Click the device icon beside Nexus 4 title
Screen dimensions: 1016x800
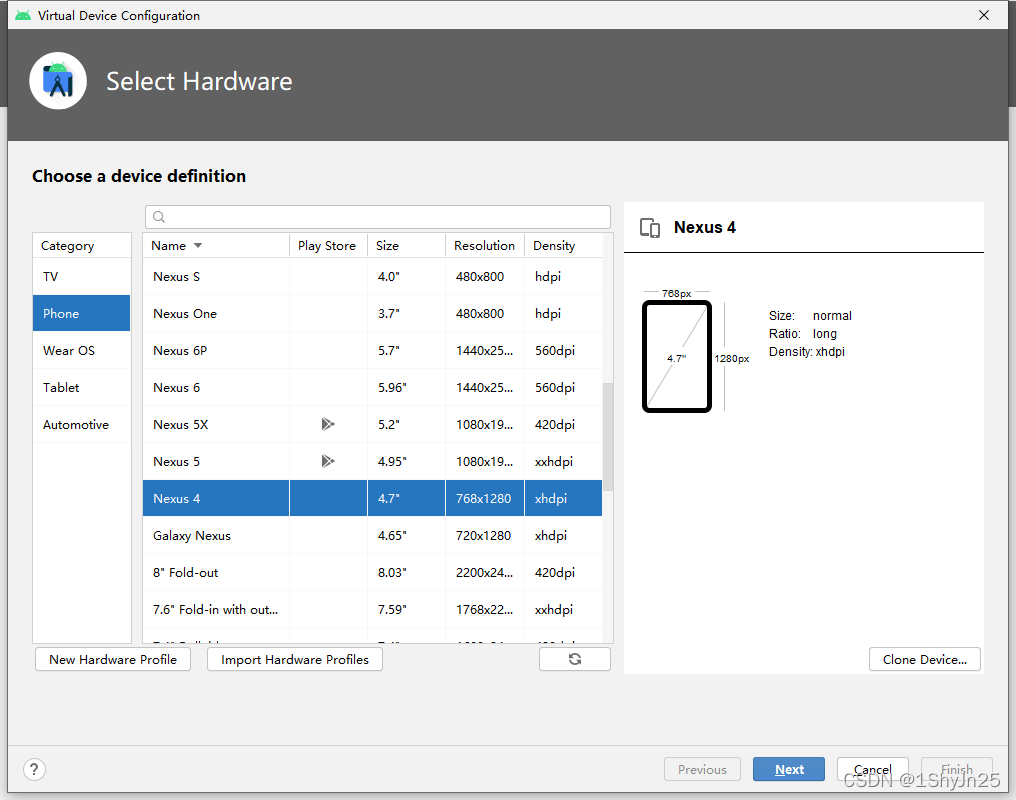(650, 228)
